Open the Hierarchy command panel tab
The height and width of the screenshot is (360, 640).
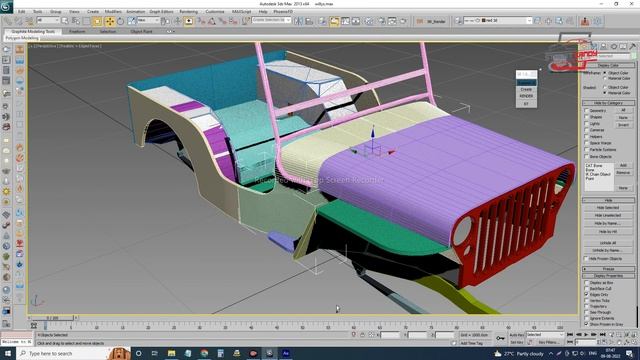(x=604, y=47)
